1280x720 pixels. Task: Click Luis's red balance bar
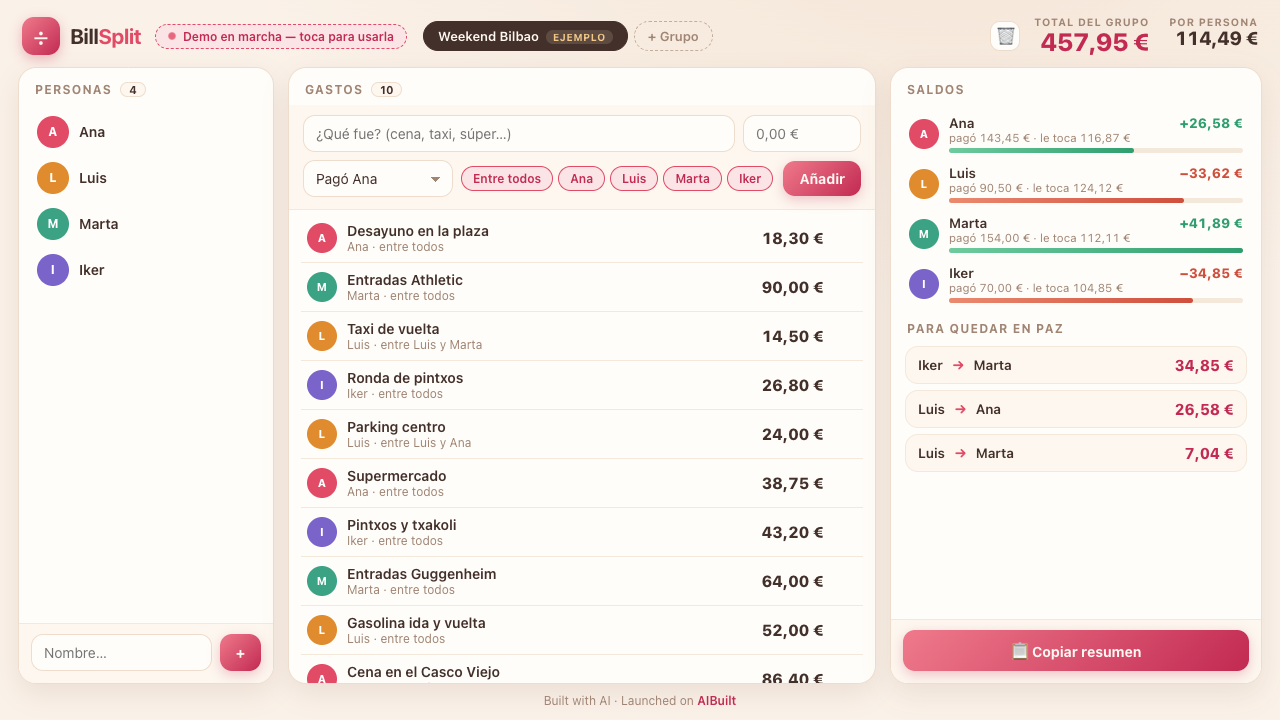click(1066, 200)
